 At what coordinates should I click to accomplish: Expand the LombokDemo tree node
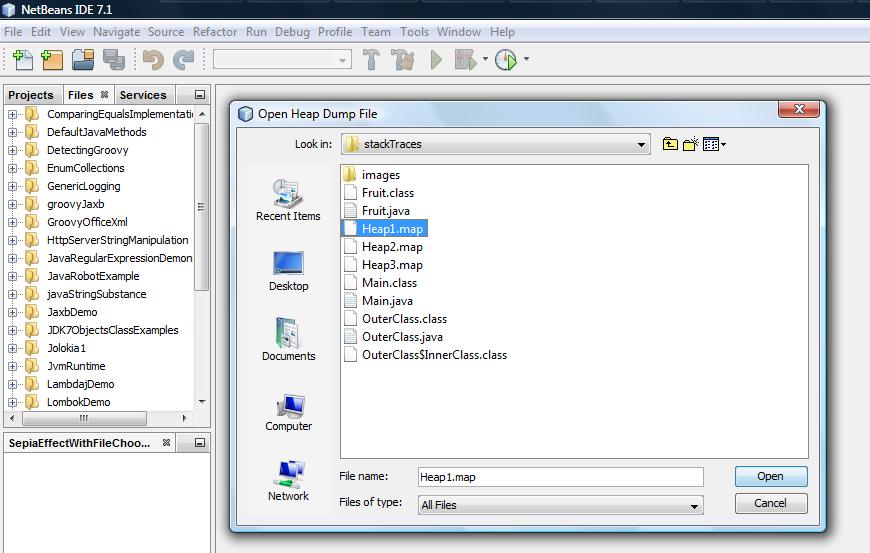[12, 402]
